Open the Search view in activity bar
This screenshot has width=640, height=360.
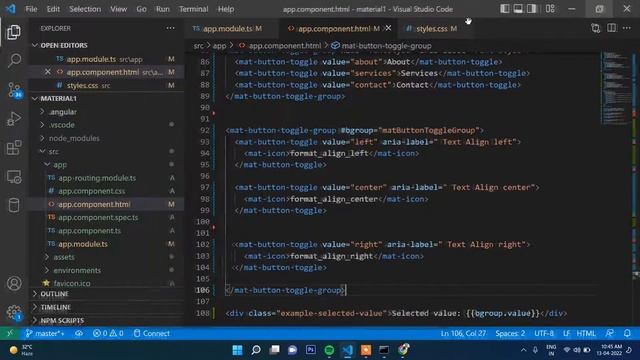tap(14, 60)
